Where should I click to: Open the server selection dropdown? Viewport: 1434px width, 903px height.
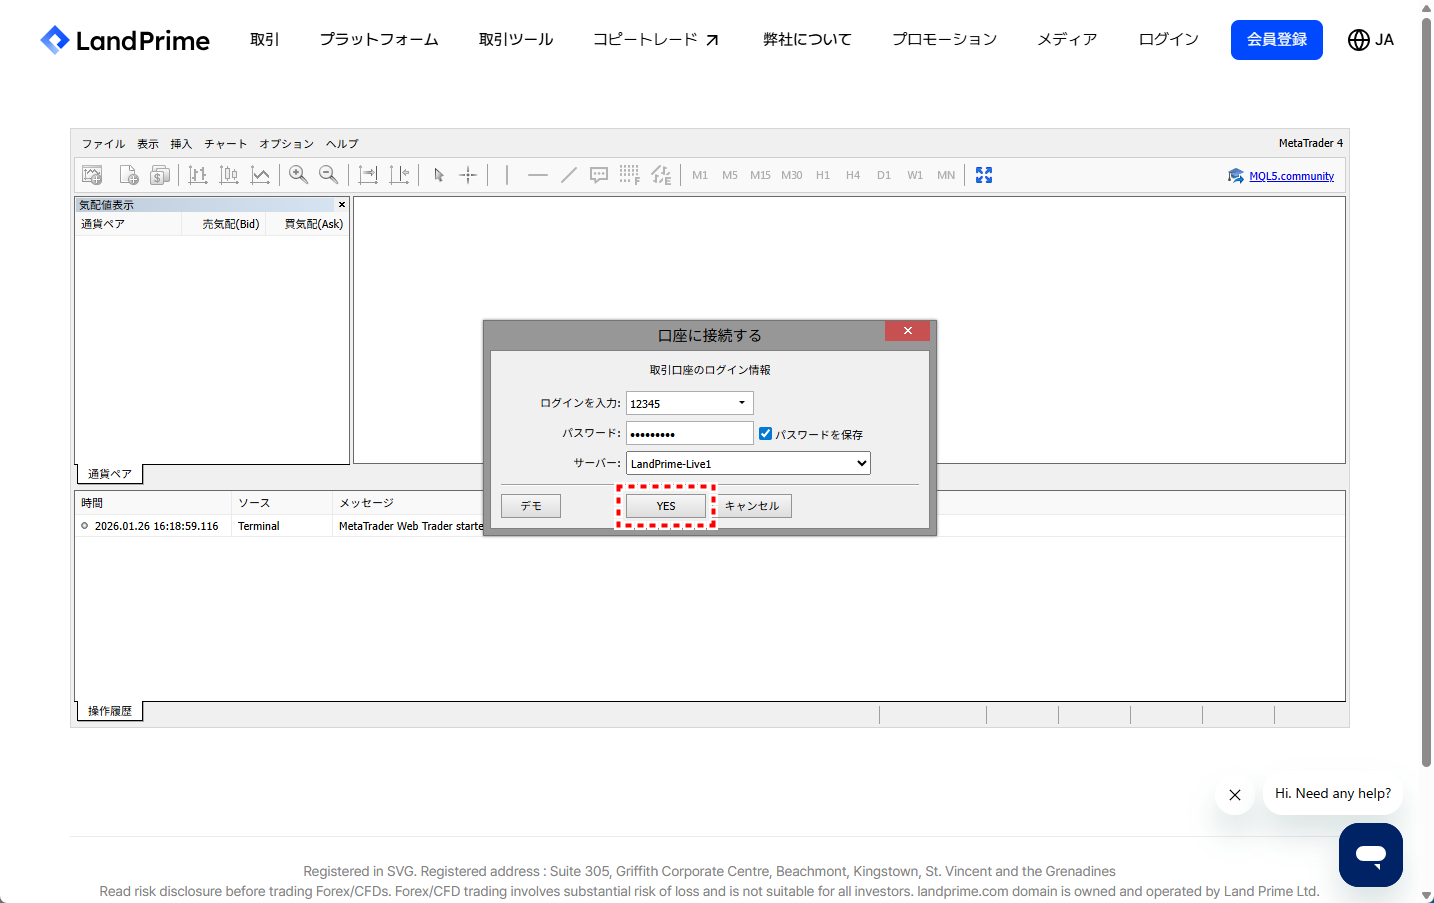coord(748,463)
